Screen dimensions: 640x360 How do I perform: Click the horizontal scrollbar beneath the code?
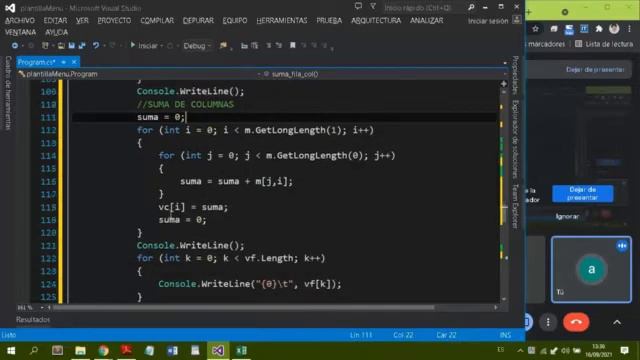[244, 307]
